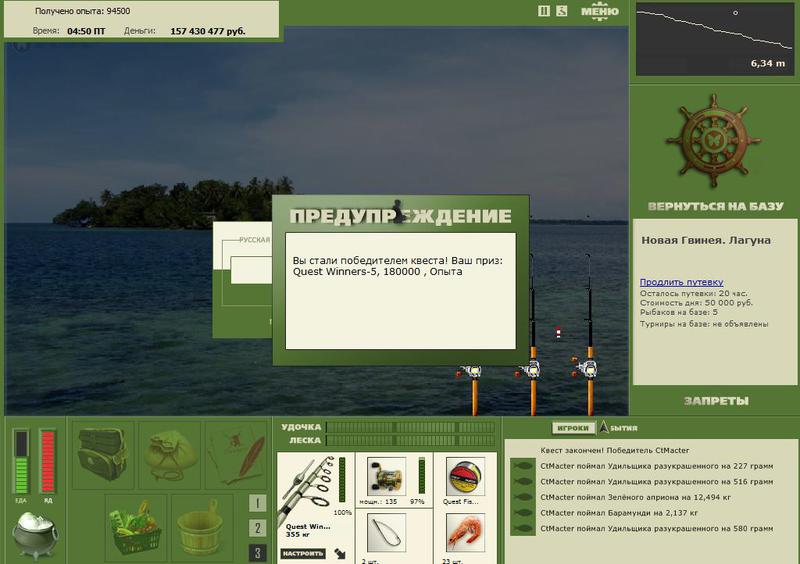Click the УДОЧКА tension bar
800x564 pixels.
coord(411,427)
